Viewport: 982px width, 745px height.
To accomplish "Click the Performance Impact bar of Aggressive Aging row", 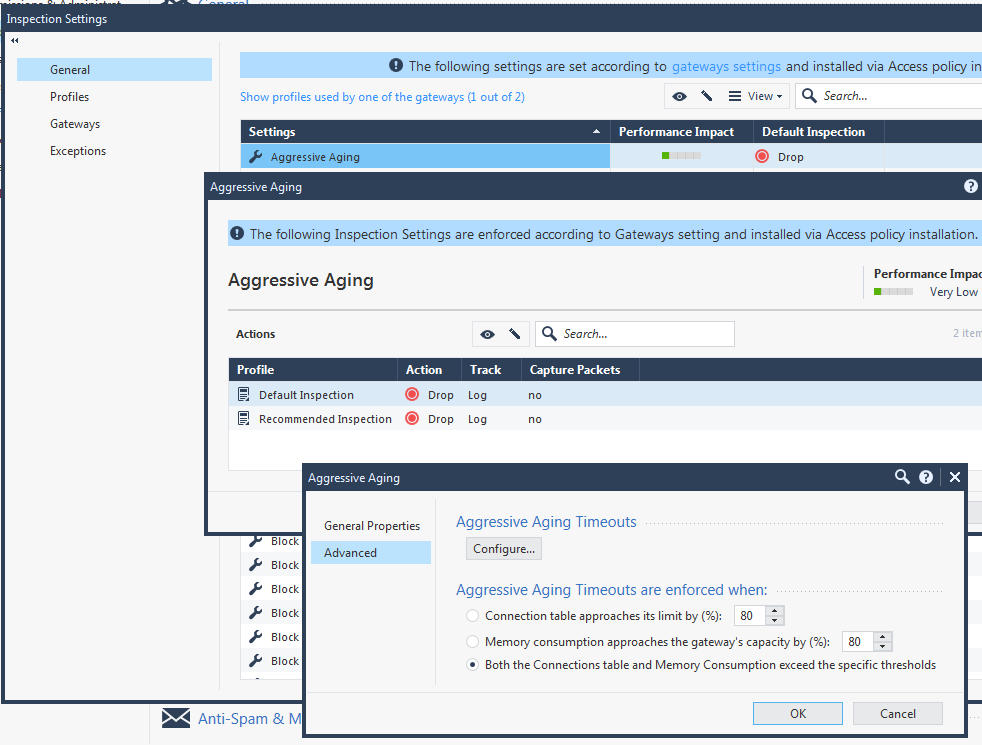I will (x=681, y=157).
